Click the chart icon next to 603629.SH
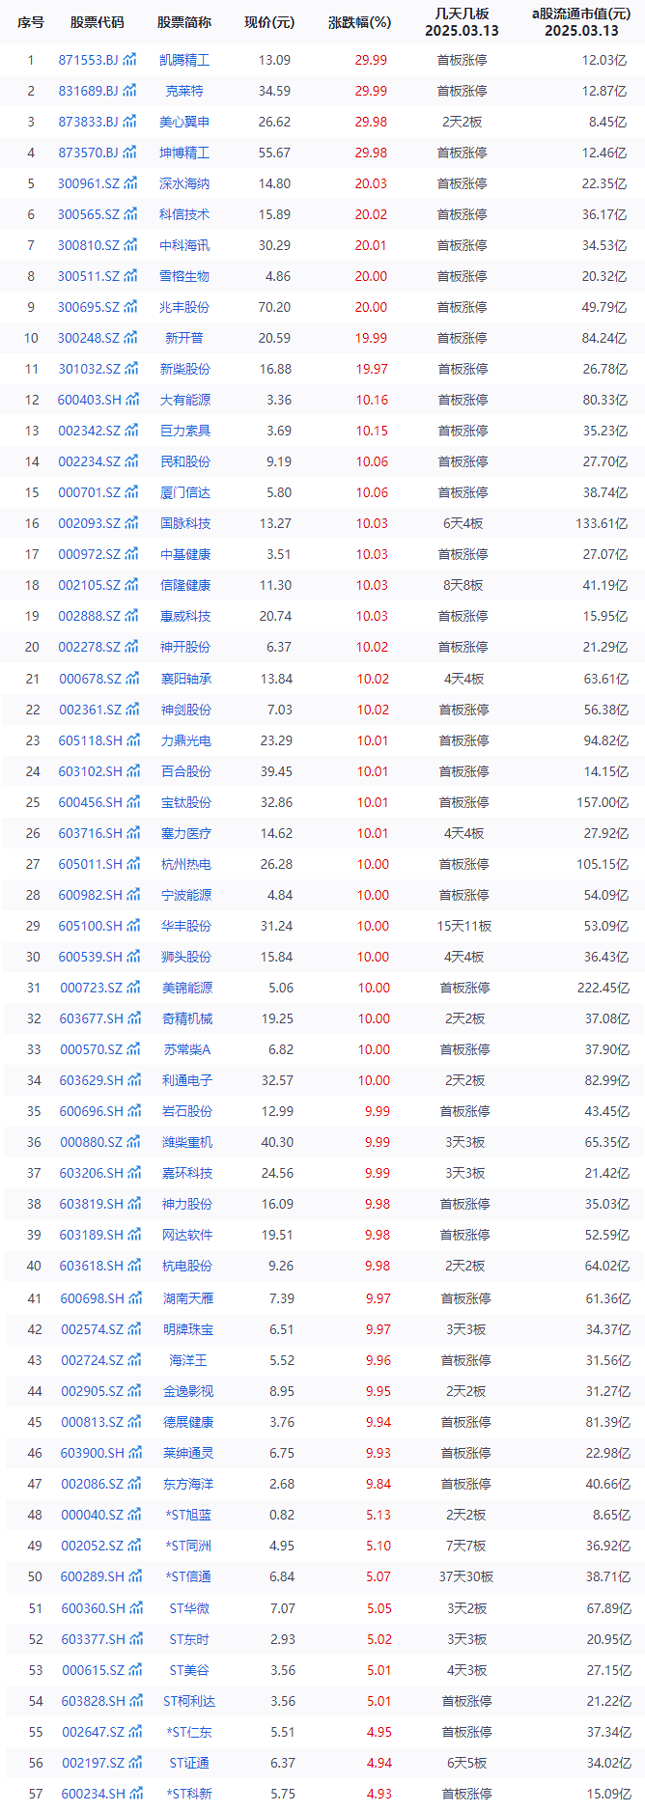 click(x=135, y=1080)
